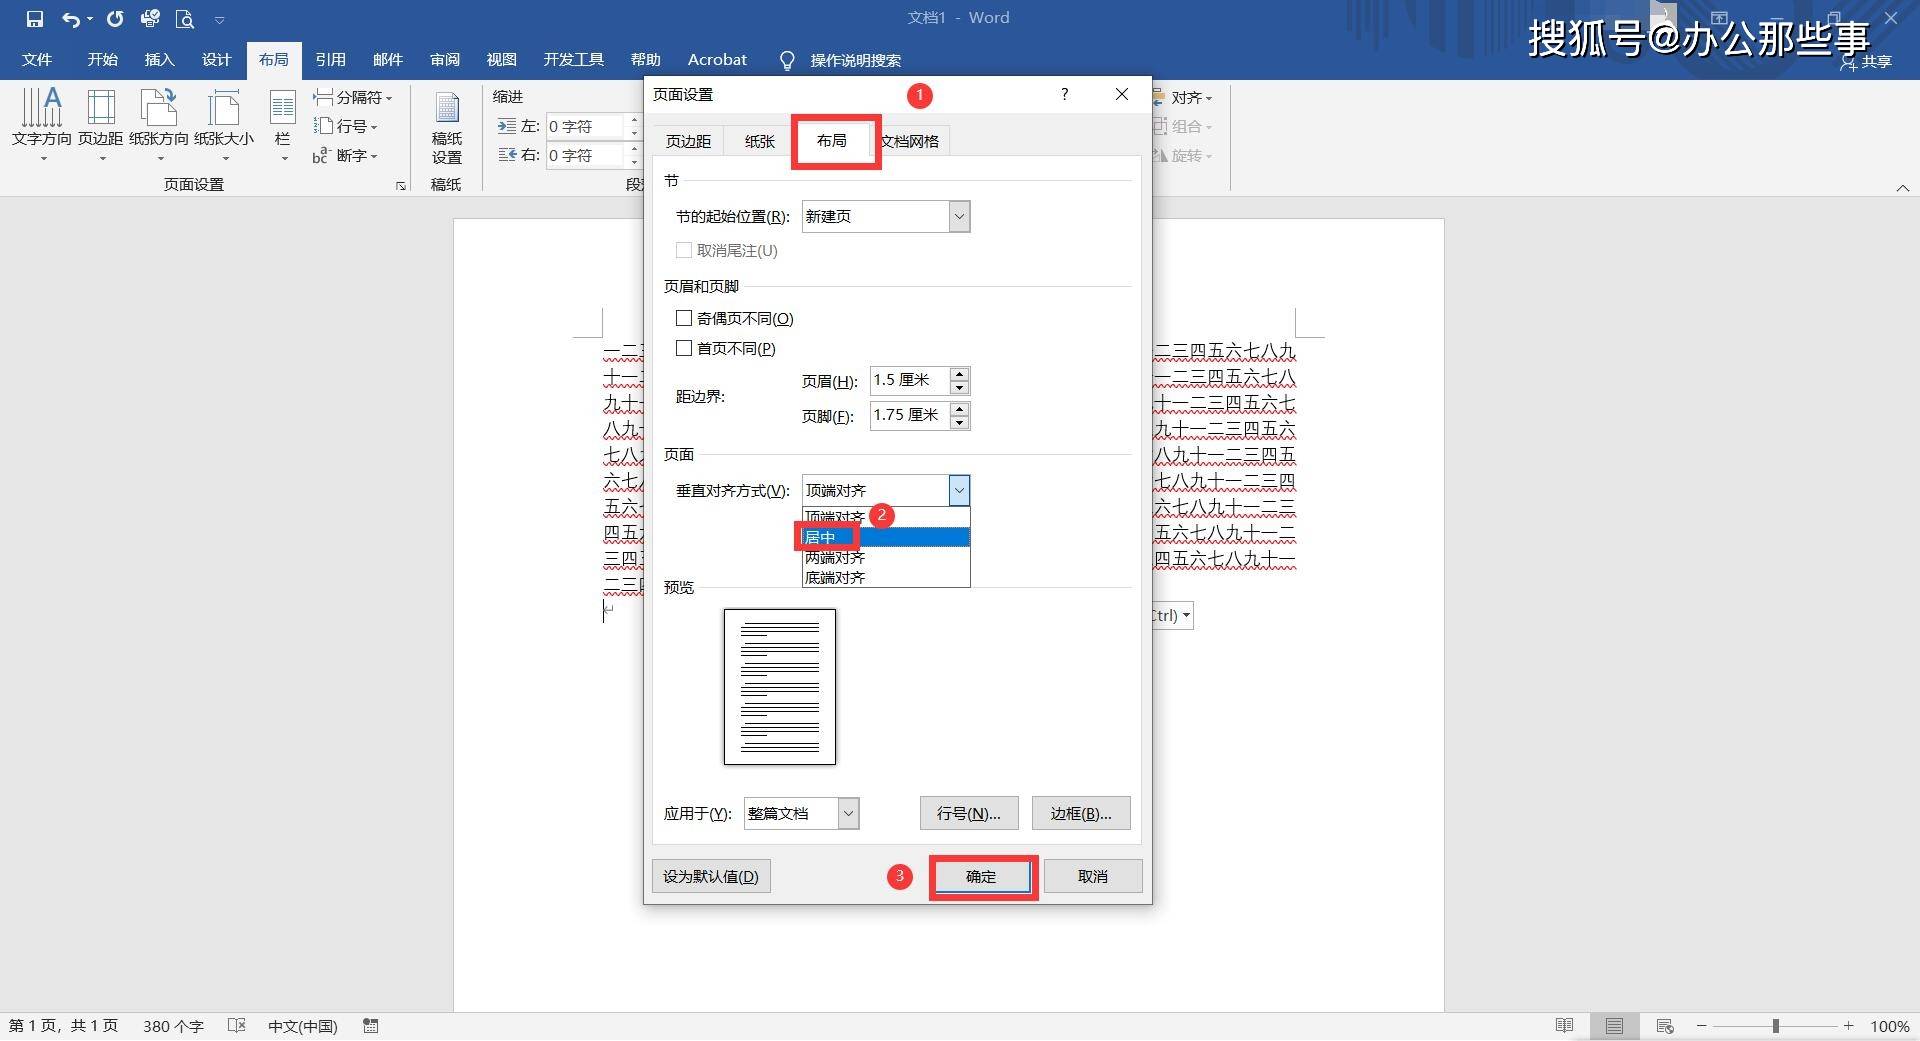Toggle Different odd and even (奇偶页不同) checkbox
The height and width of the screenshot is (1041, 1920).
coord(684,318)
